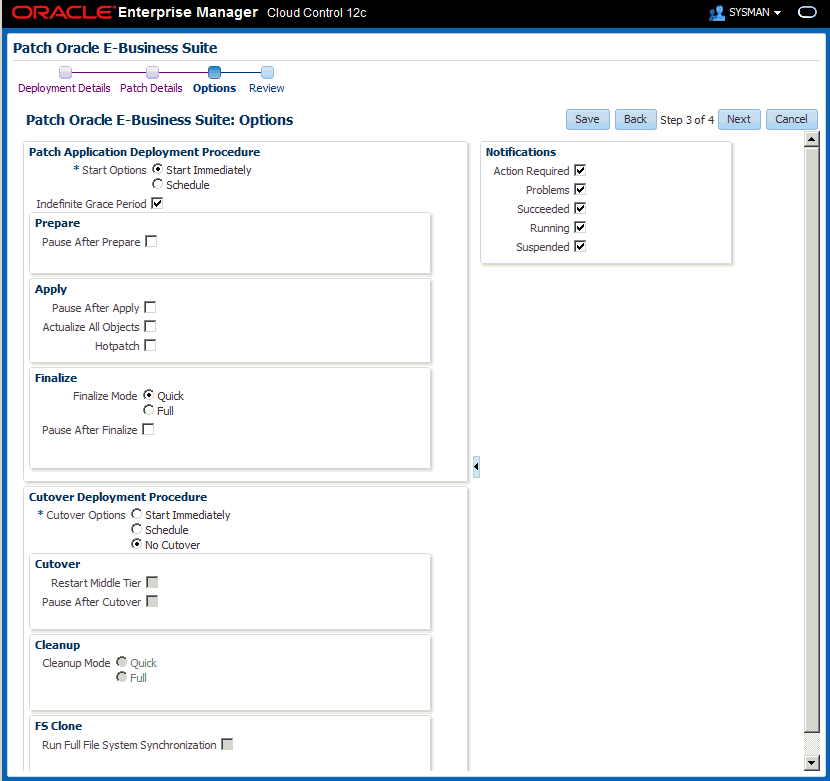This screenshot has height=781, width=830.
Task: Enable Pause After Apply
Action: tap(150, 308)
